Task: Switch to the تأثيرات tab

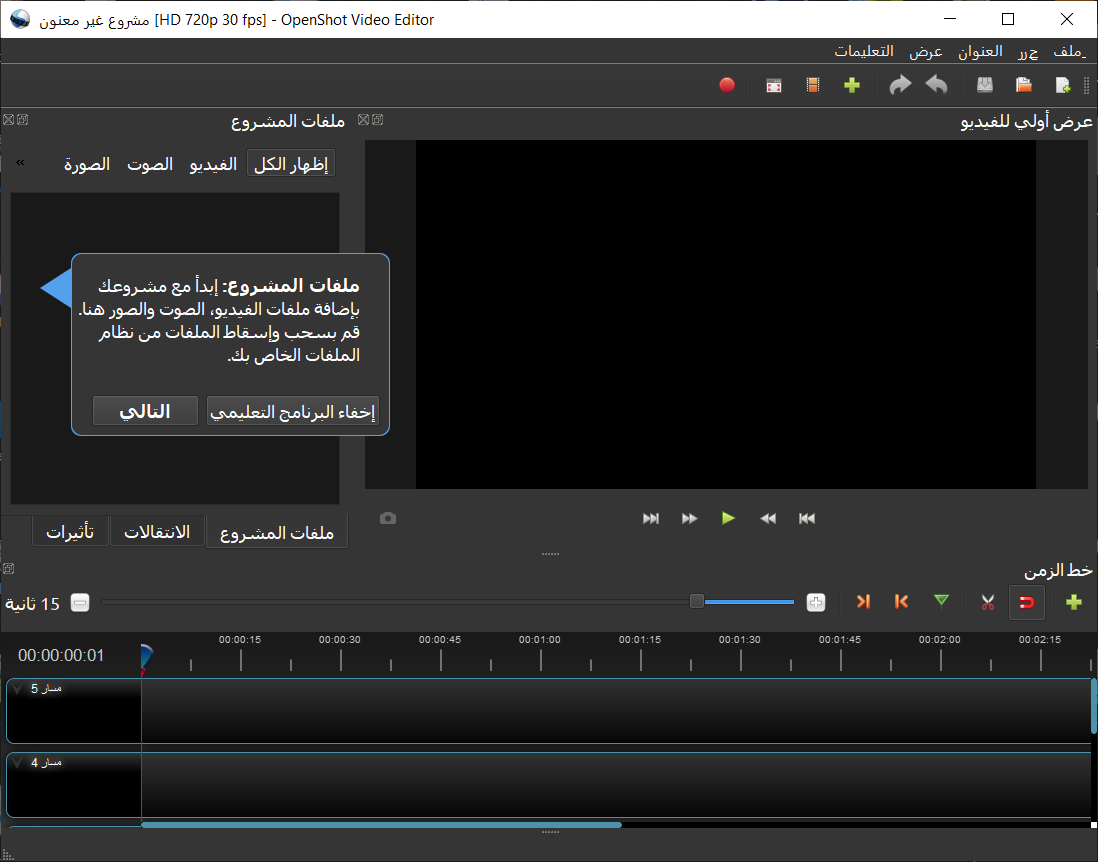Action: [70, 531]
